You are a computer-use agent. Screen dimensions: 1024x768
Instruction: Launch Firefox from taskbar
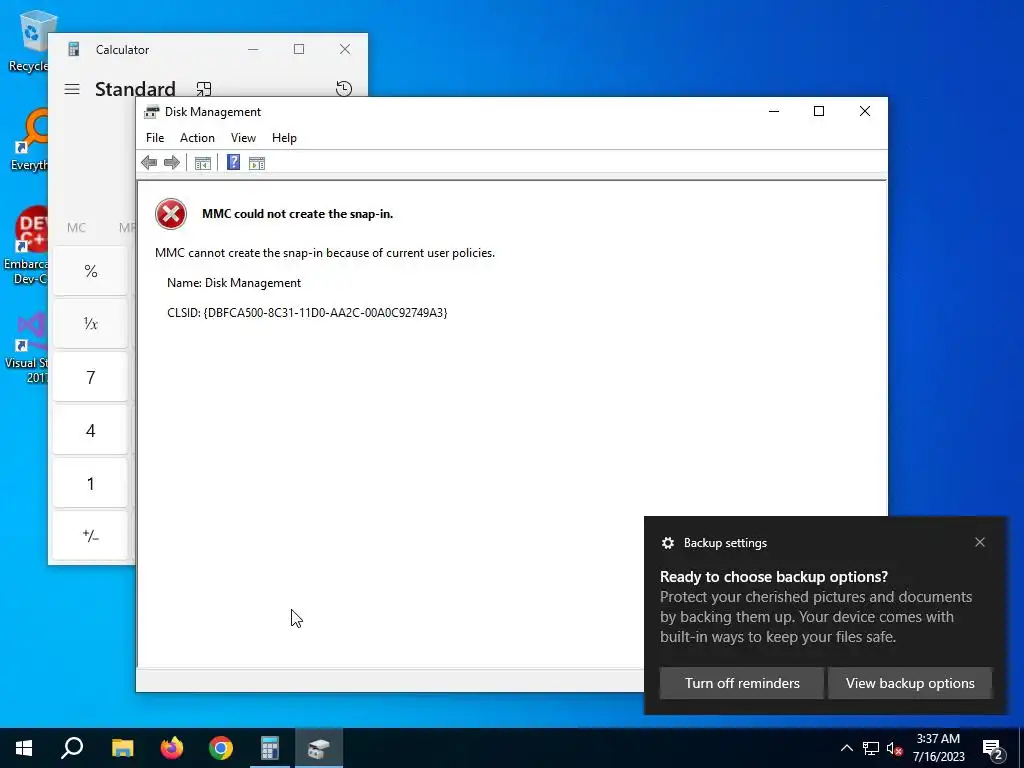click(x=172, y=748)
